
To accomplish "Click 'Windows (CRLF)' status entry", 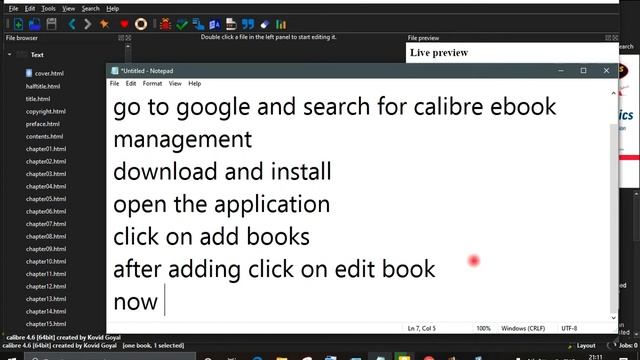I will (523, 328).
